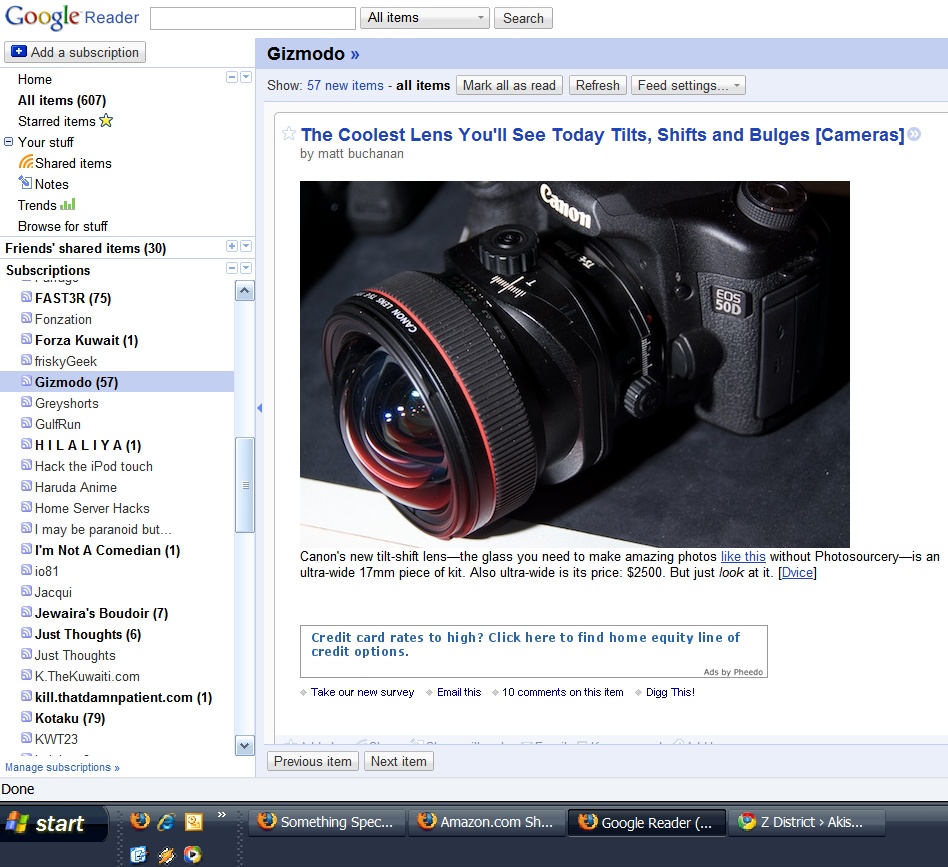
Task: Select the FAST3R subscription
Action: point(73,298)
